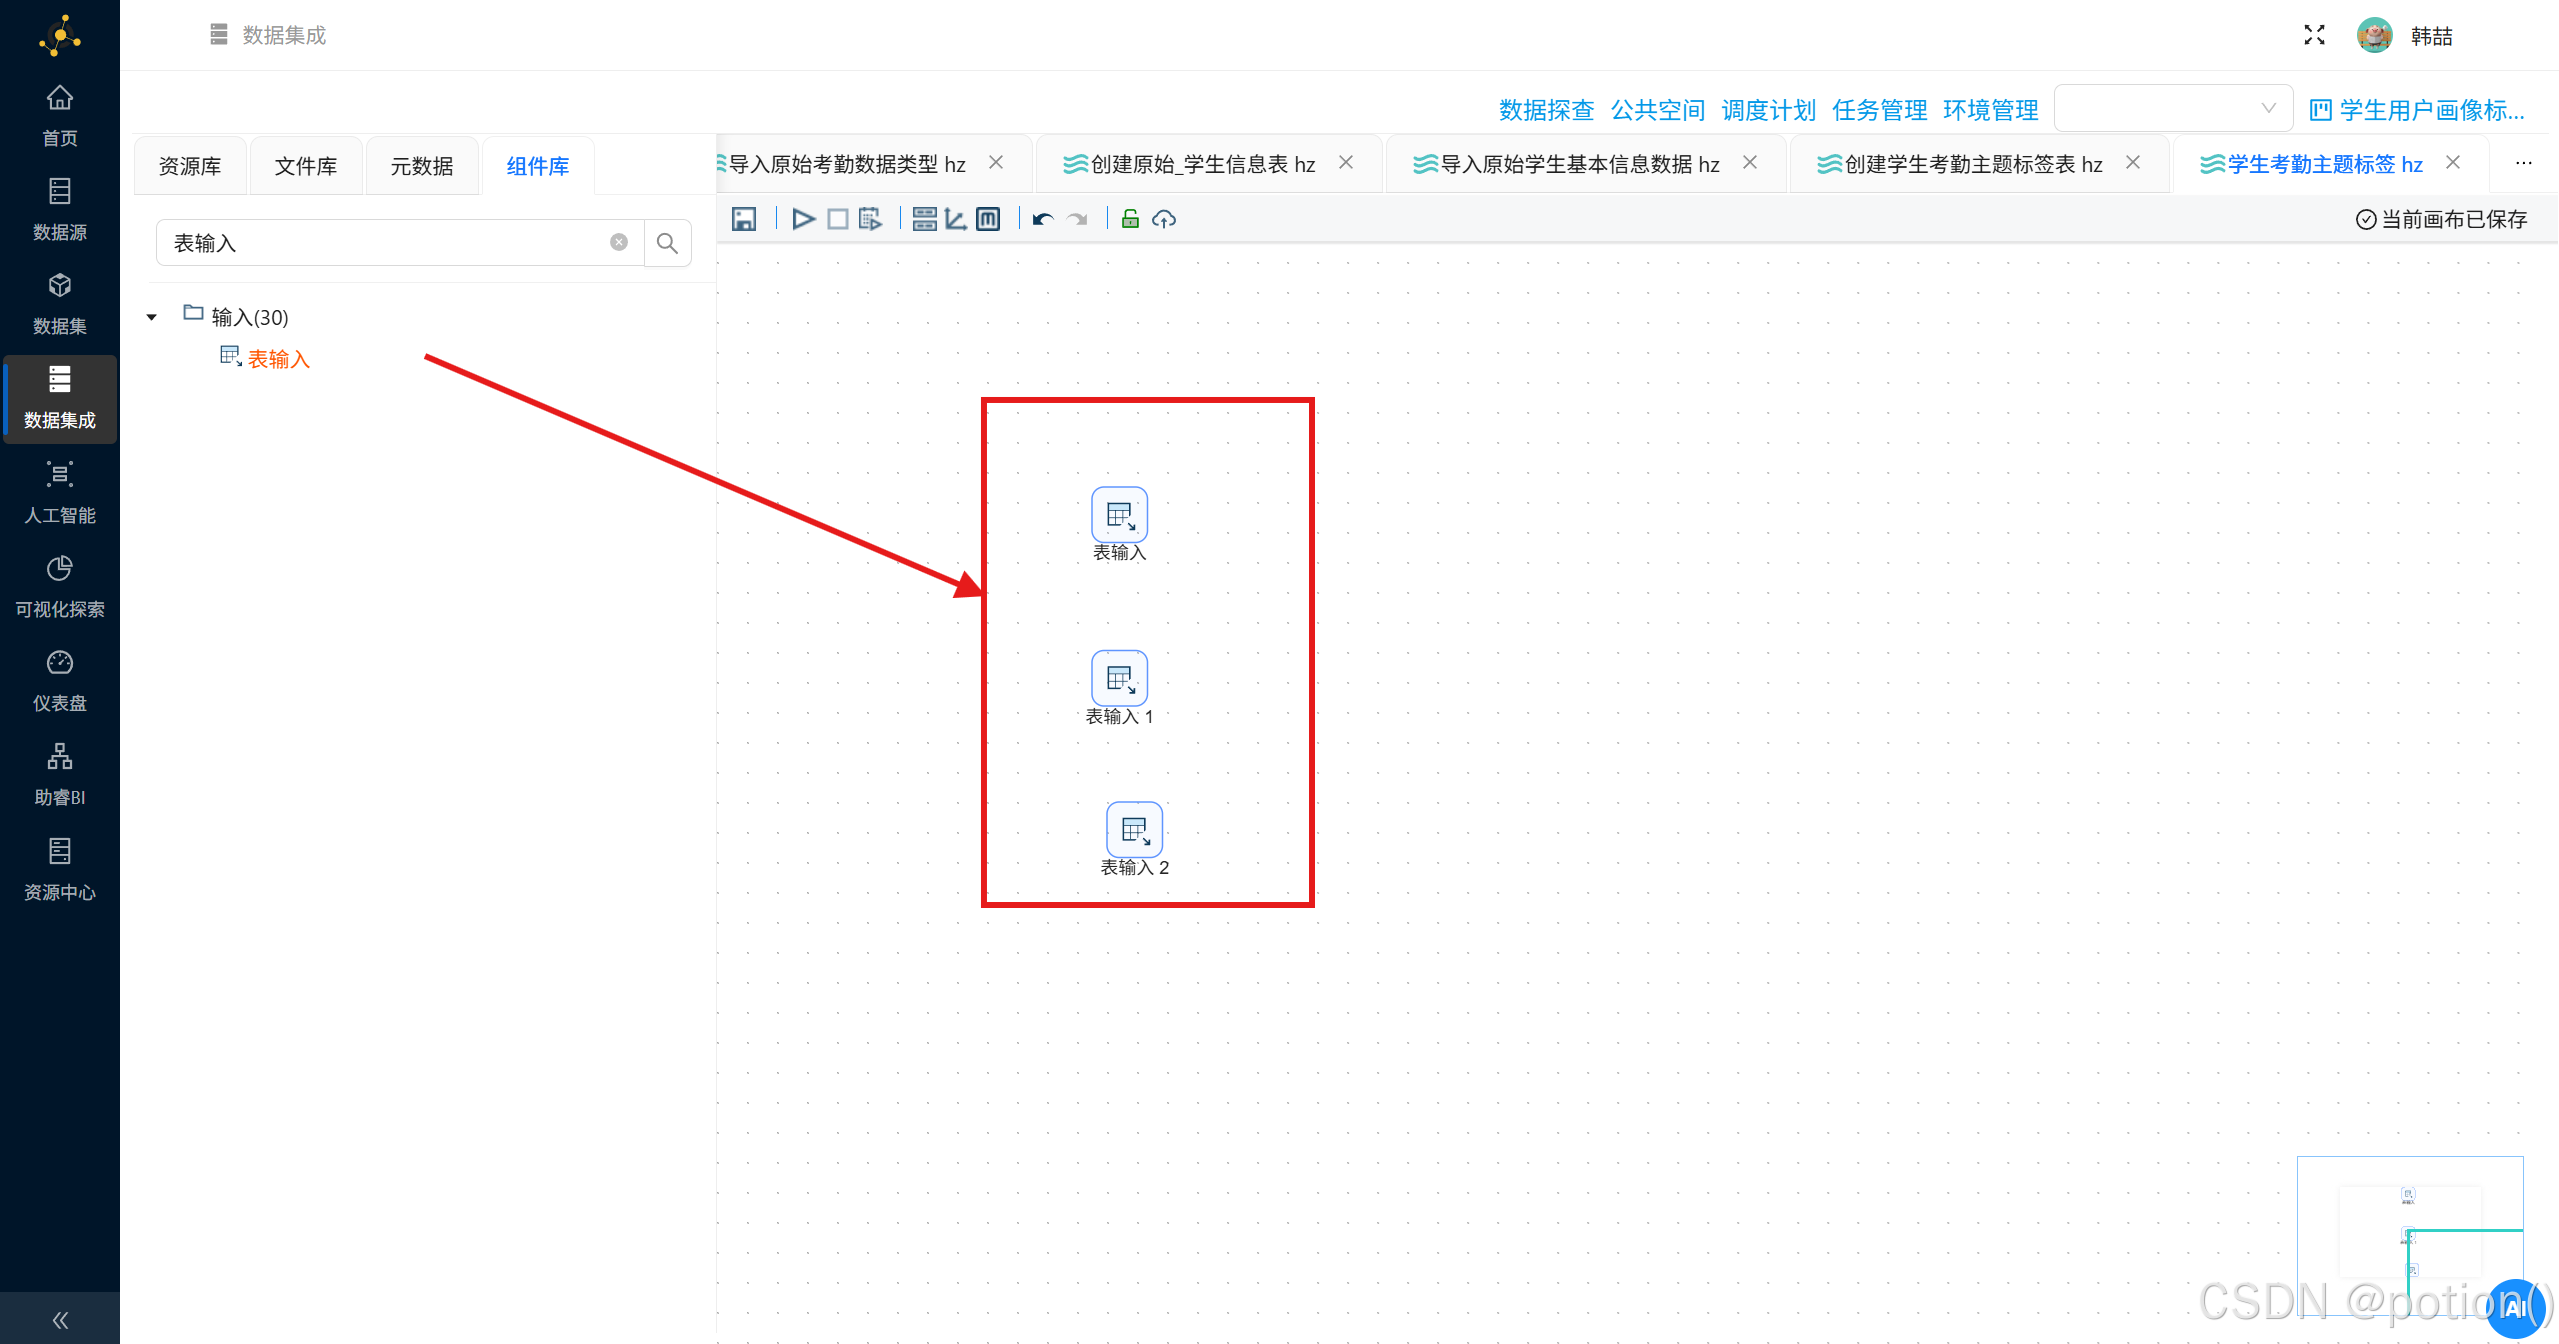Open user avatar 韩喆 menu
The width and height of the screenshot is (2559, 1344).
pyautogui.click(x=2404, y=35)
